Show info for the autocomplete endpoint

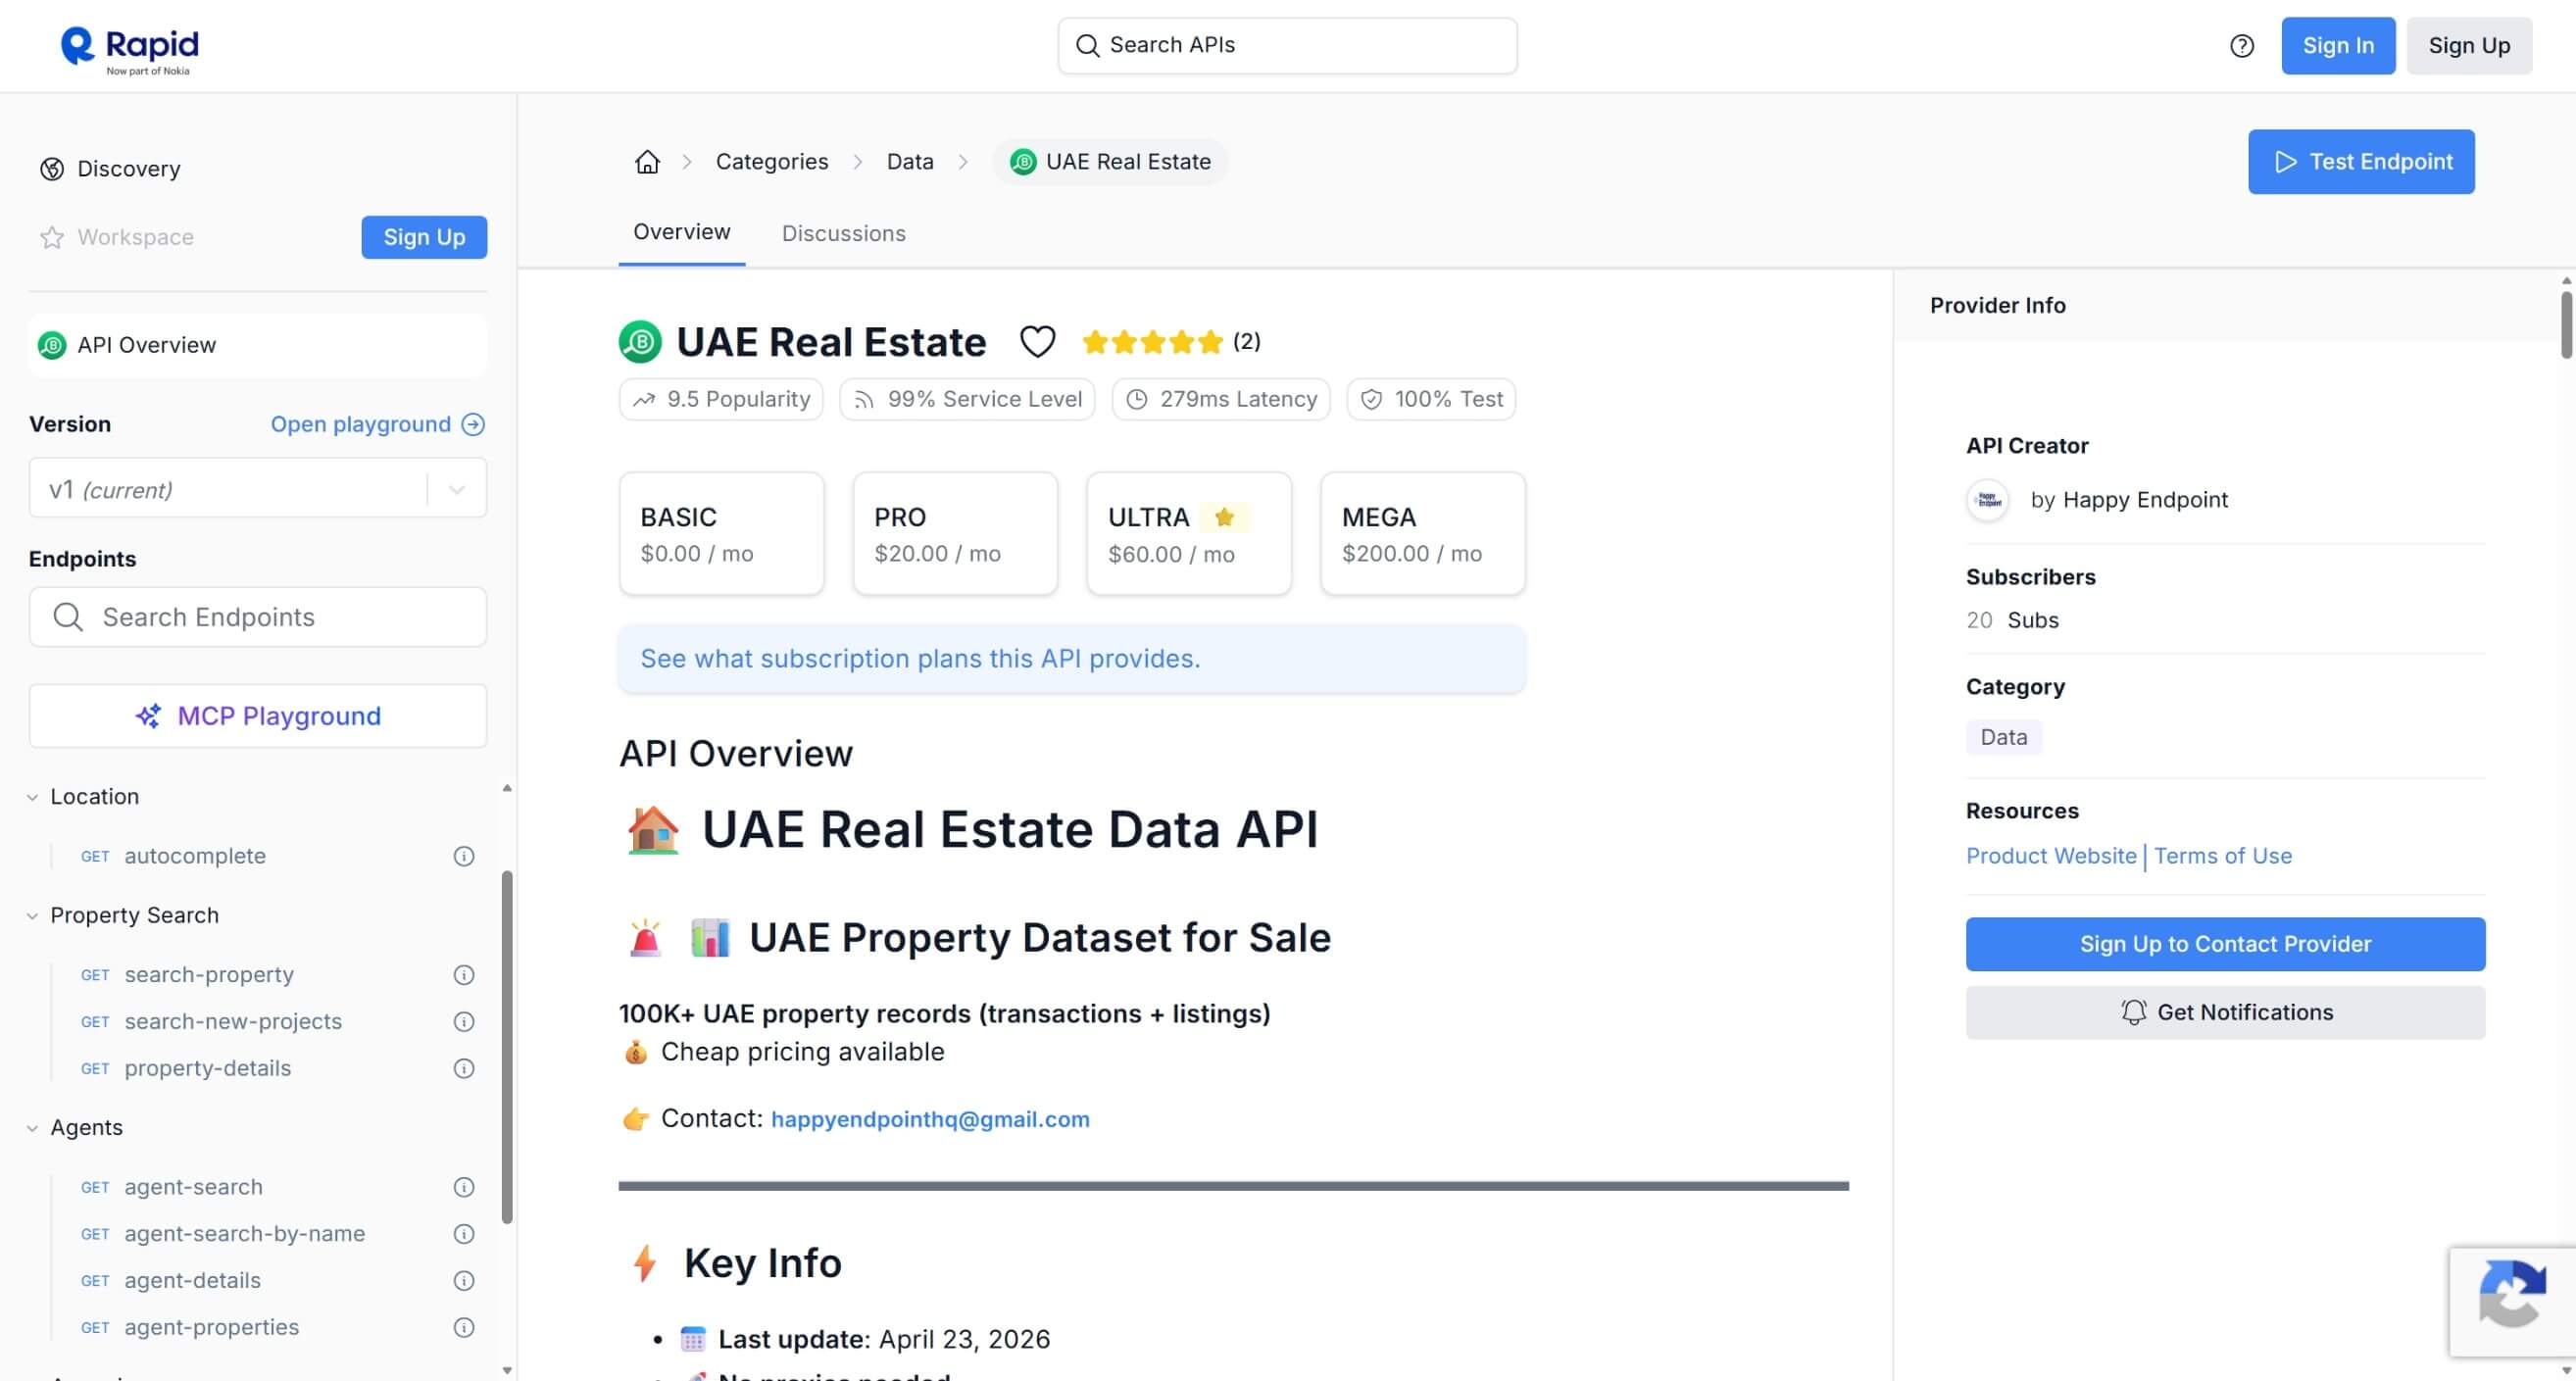(464, 856)
